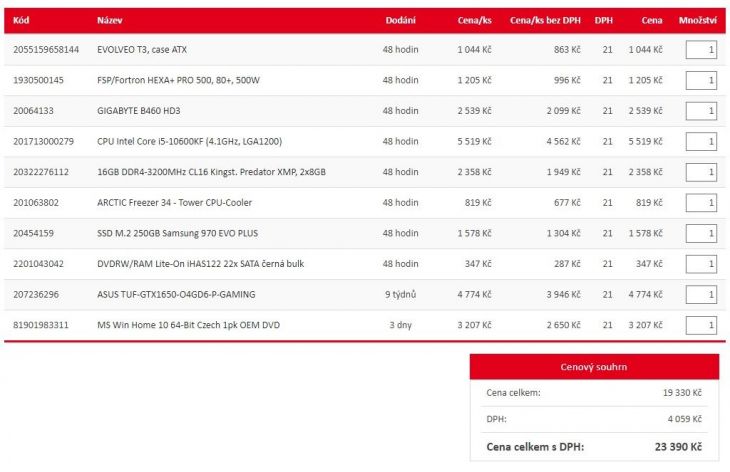Click the 3 dny delivery time
This screenshot has width=730, height=472.
tap(400, 325)
